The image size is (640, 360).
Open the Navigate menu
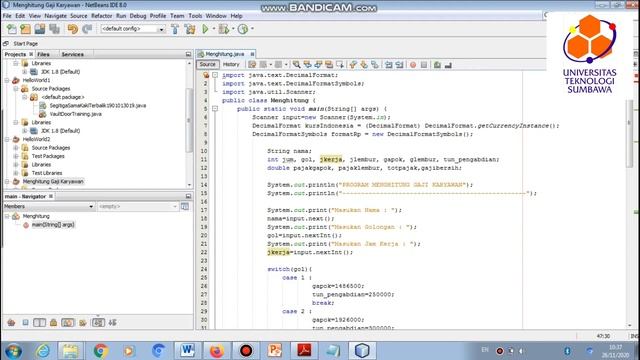[56, 16]
